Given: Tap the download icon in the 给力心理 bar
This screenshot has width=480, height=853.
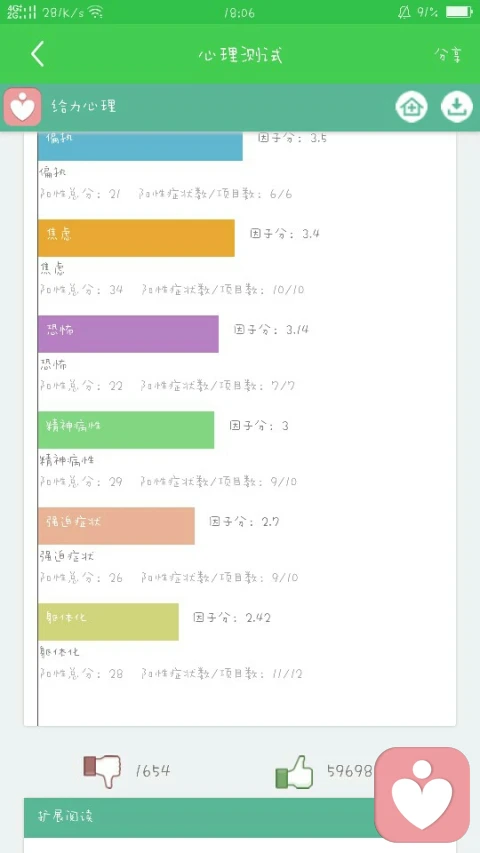Looking at the screenshot, I should 457,107.
